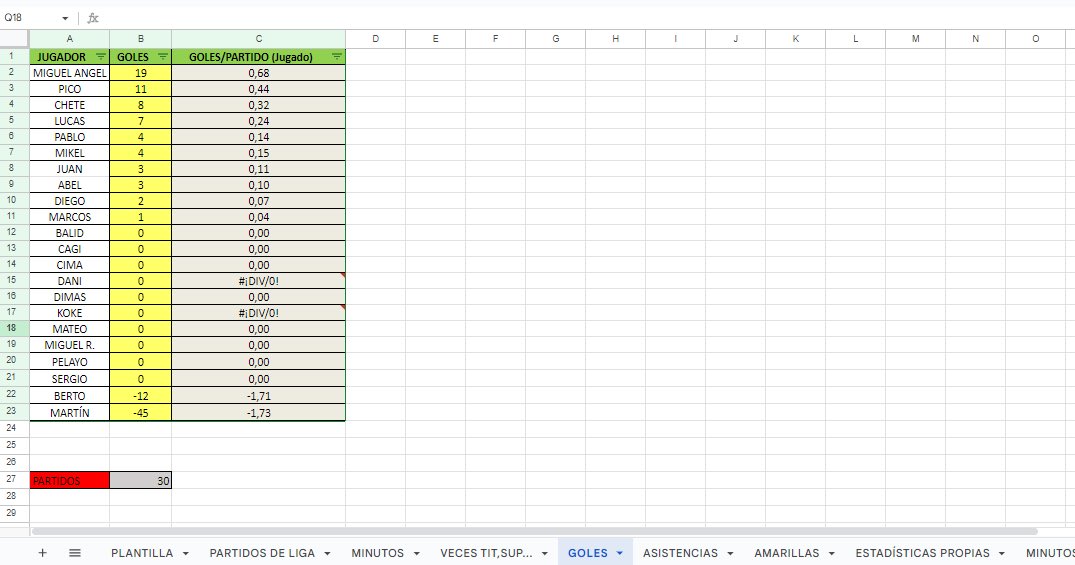Click the KOKE player cell

pos(69,313)
